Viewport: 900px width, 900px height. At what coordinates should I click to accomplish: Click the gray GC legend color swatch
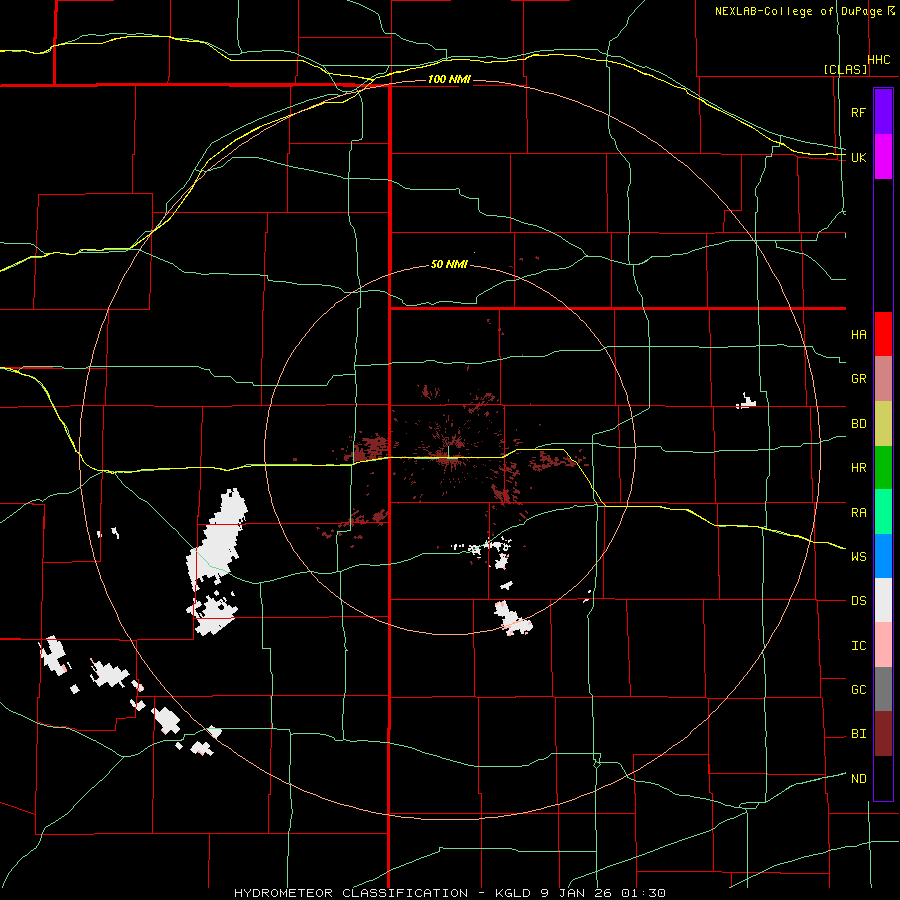[x=883, y=689]
